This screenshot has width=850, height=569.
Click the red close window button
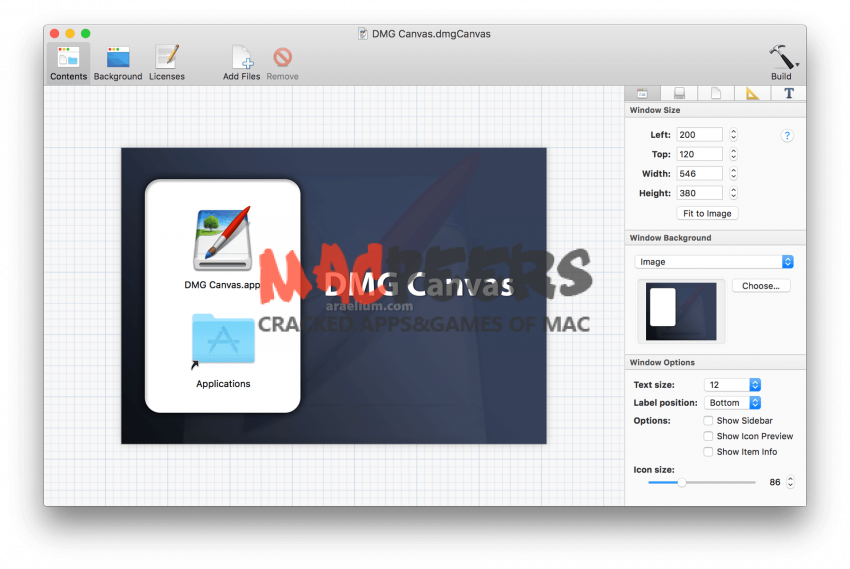tap(54, 34)
